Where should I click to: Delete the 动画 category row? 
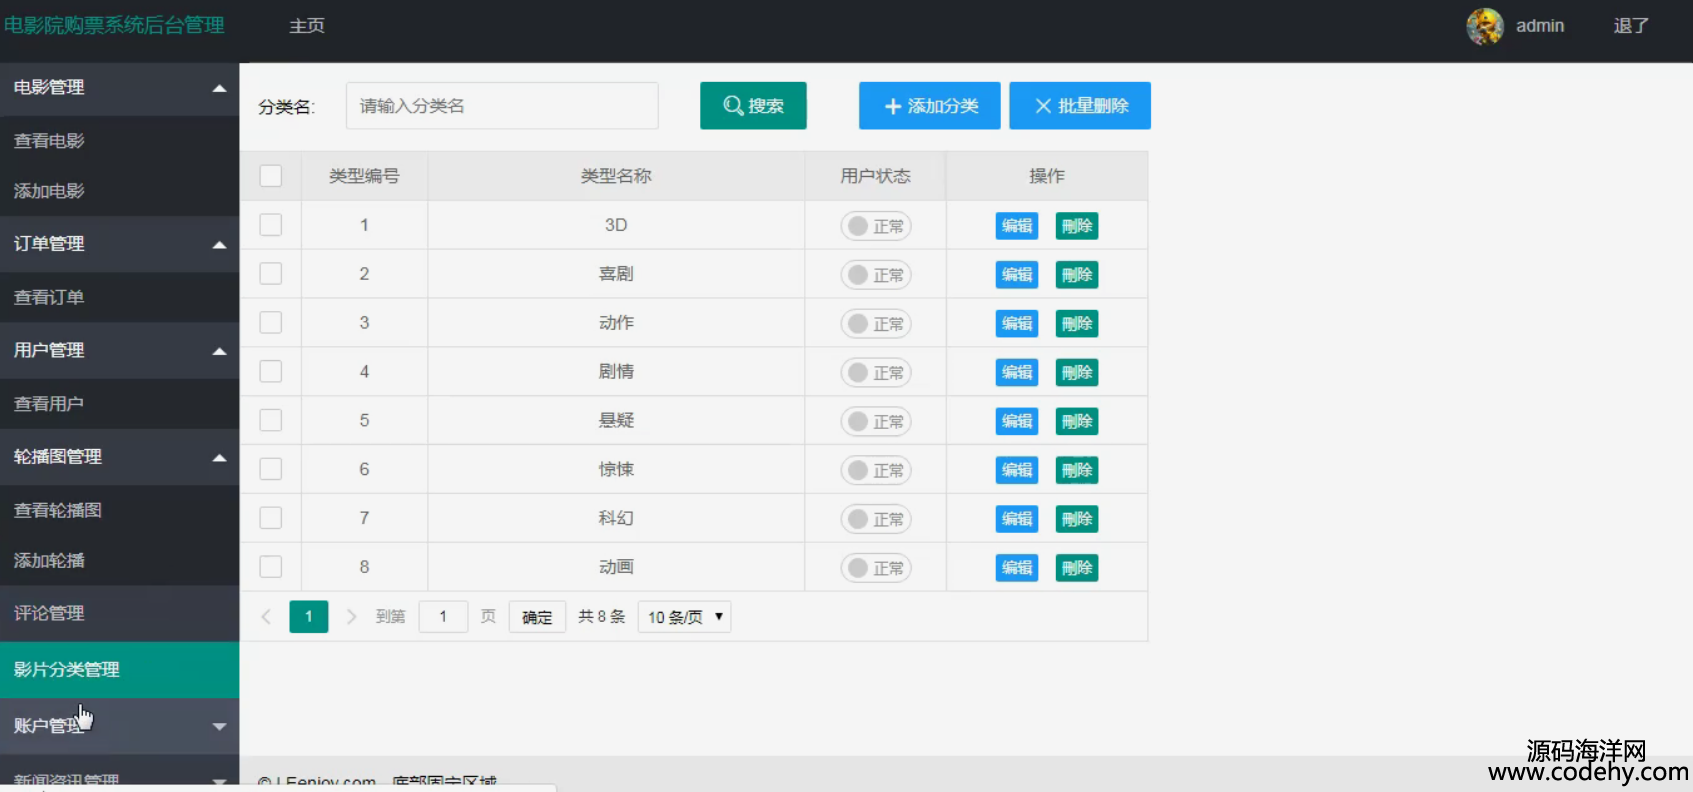tap(1077, 568)
